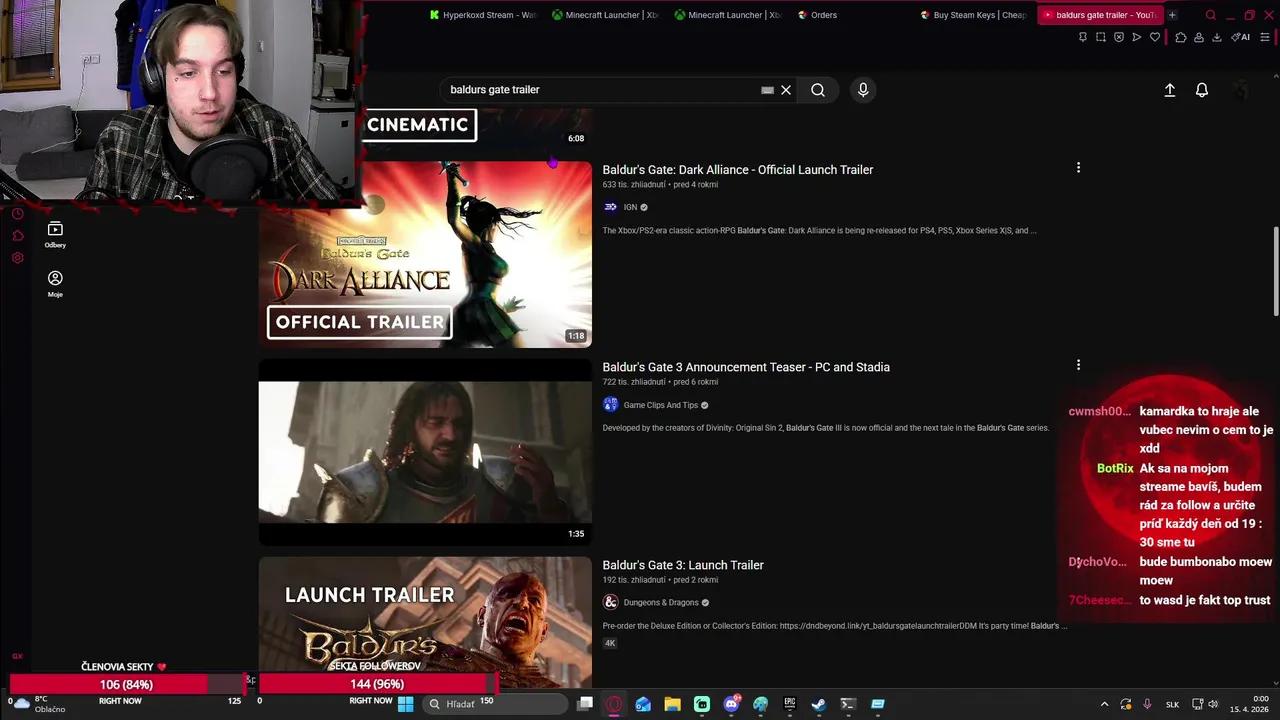Screen dimensions: 1280x720
Task: Open the terminal app from the taskbar
Action: coord(848,704)
